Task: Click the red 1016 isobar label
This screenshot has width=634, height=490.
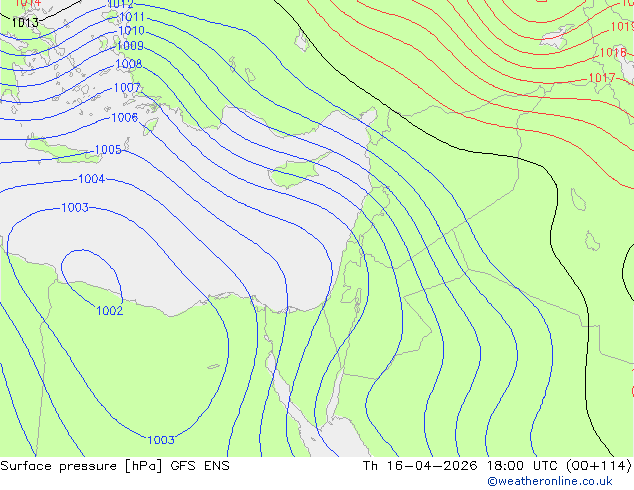Action: tap(613, 53)
